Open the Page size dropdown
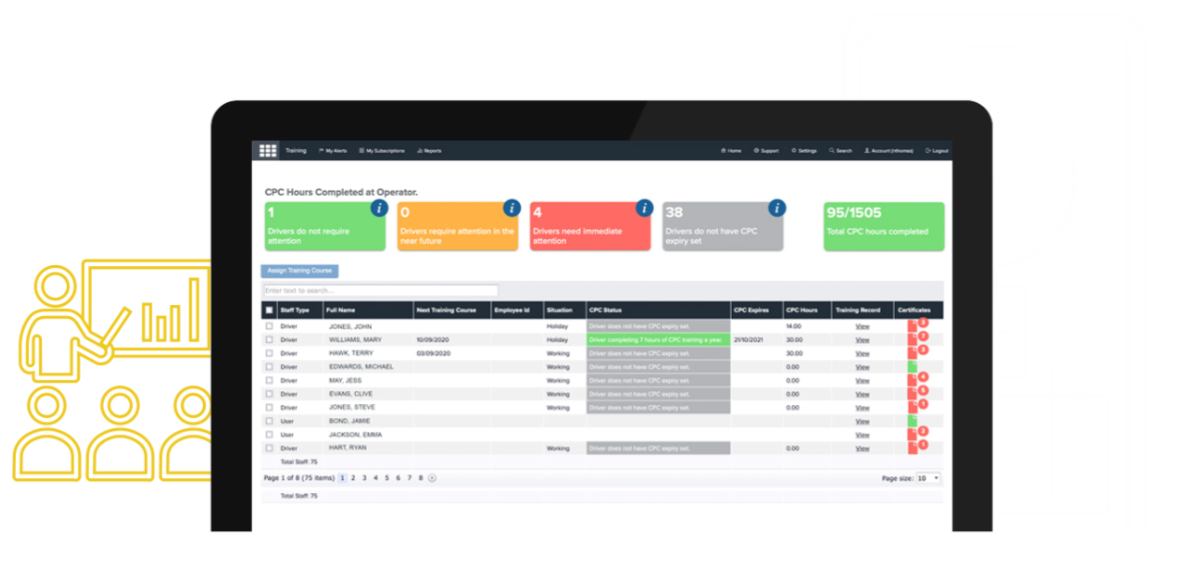The height and width of the screenshot is (561, 1200). (x=928, y=479)
